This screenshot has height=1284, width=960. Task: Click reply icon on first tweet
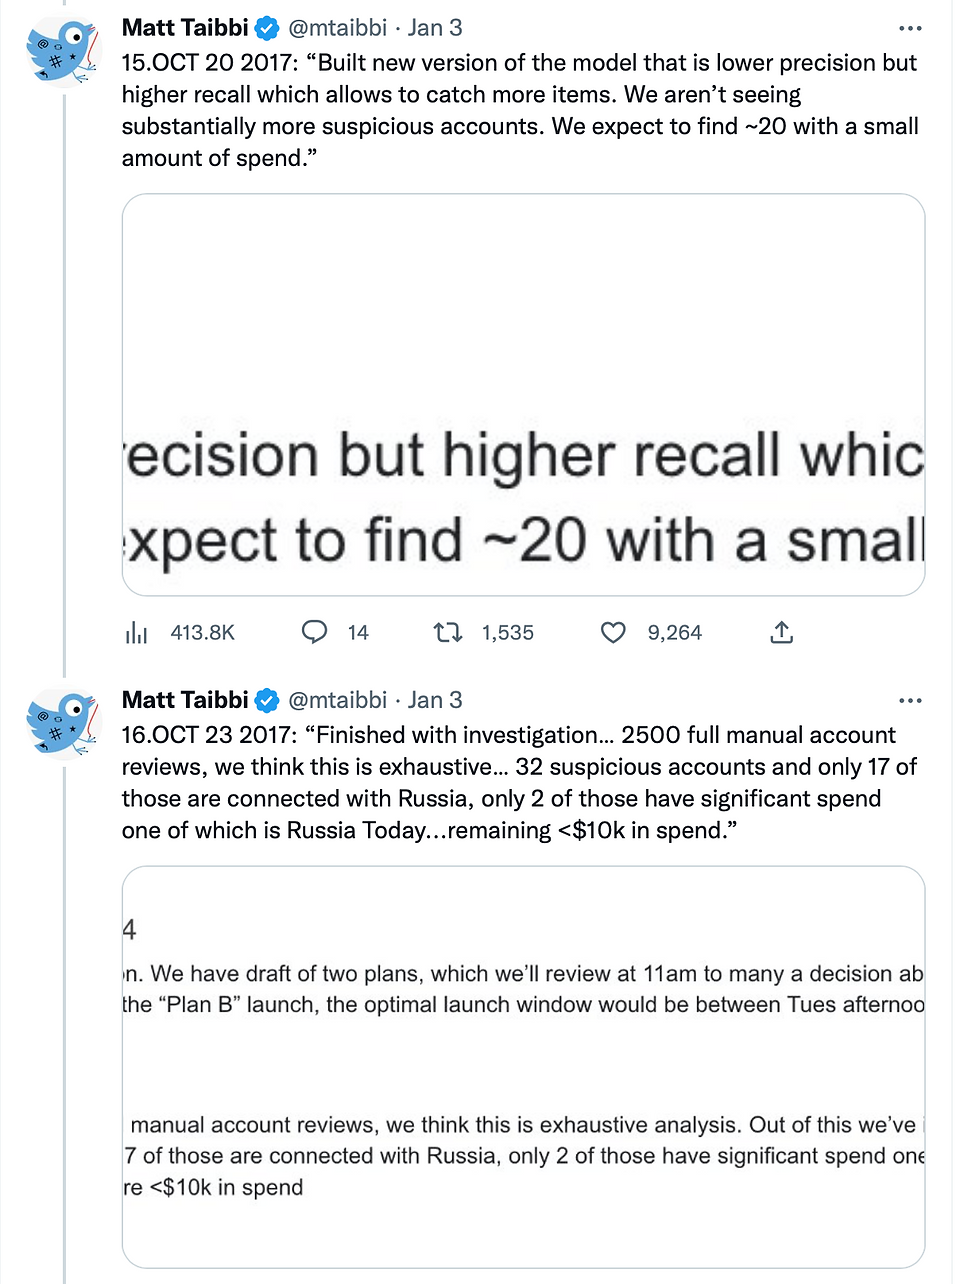point(315,632)
